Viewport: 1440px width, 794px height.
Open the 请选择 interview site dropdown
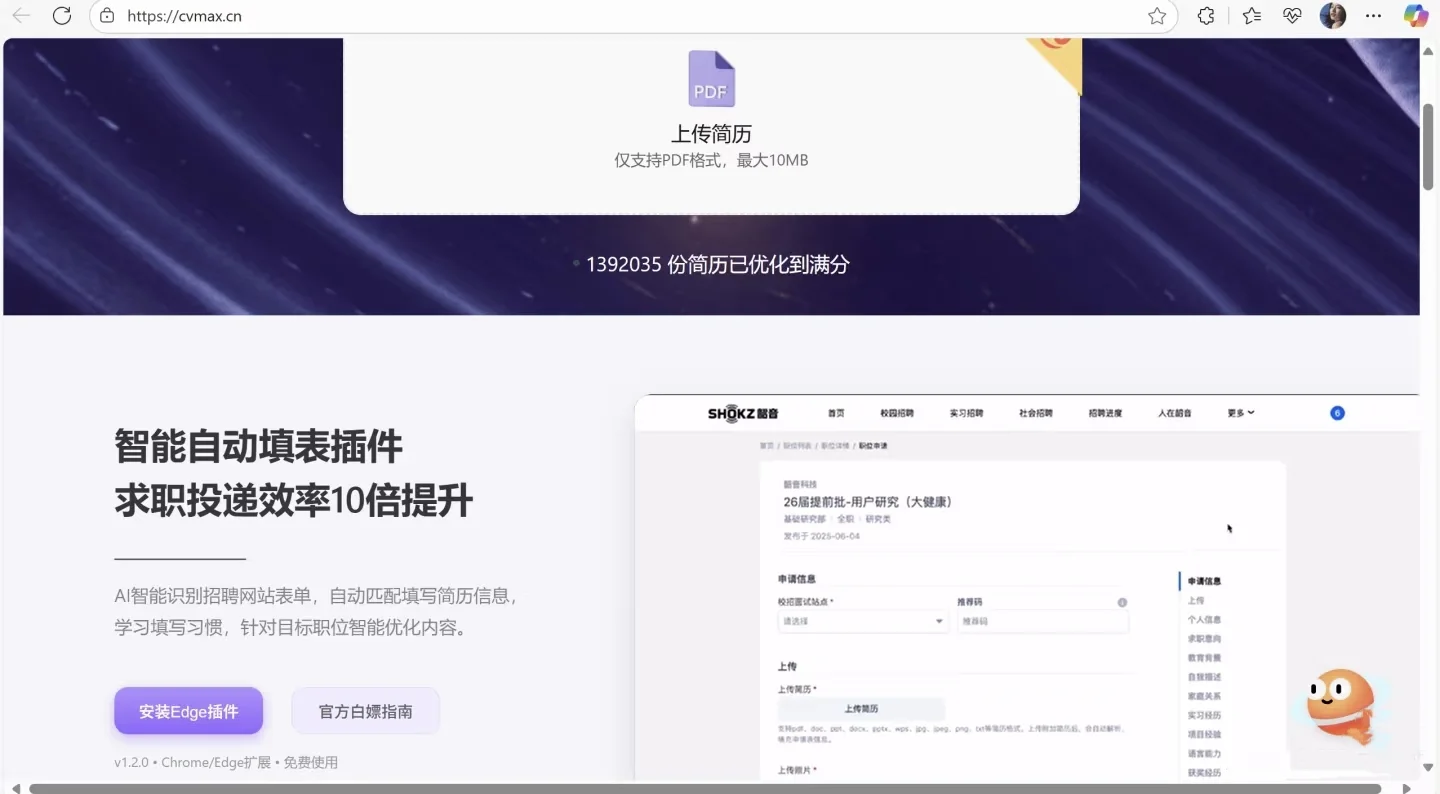pos(862,621)
